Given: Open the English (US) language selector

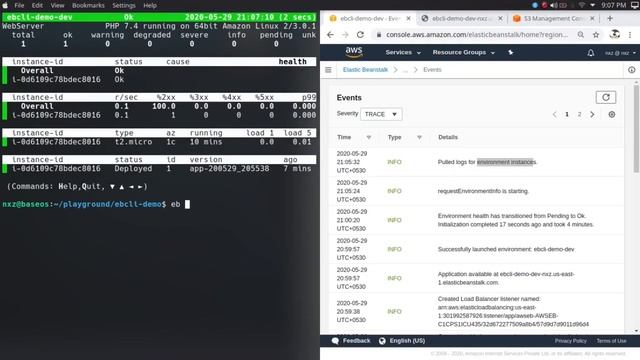Looking at the screenshot, I should [x=402, y=341].
